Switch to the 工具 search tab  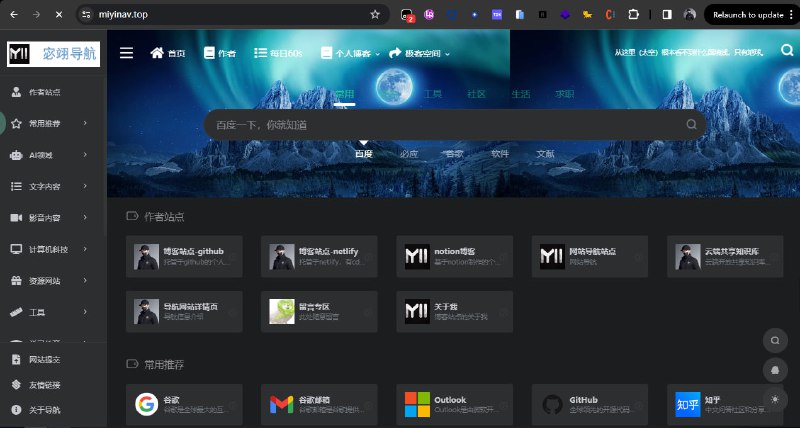(x=432, y=94)
